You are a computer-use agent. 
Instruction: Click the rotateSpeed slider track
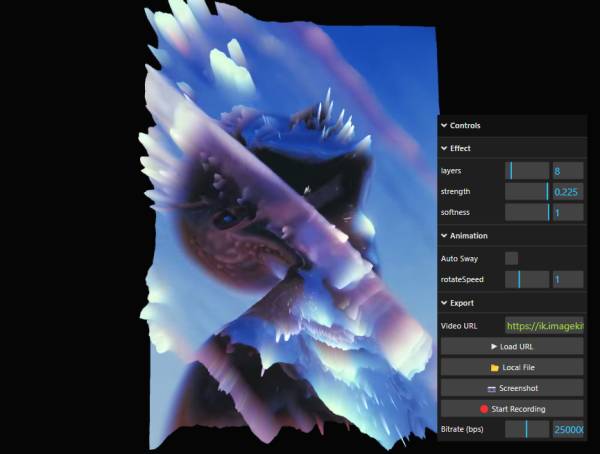(x=527, y=280)
